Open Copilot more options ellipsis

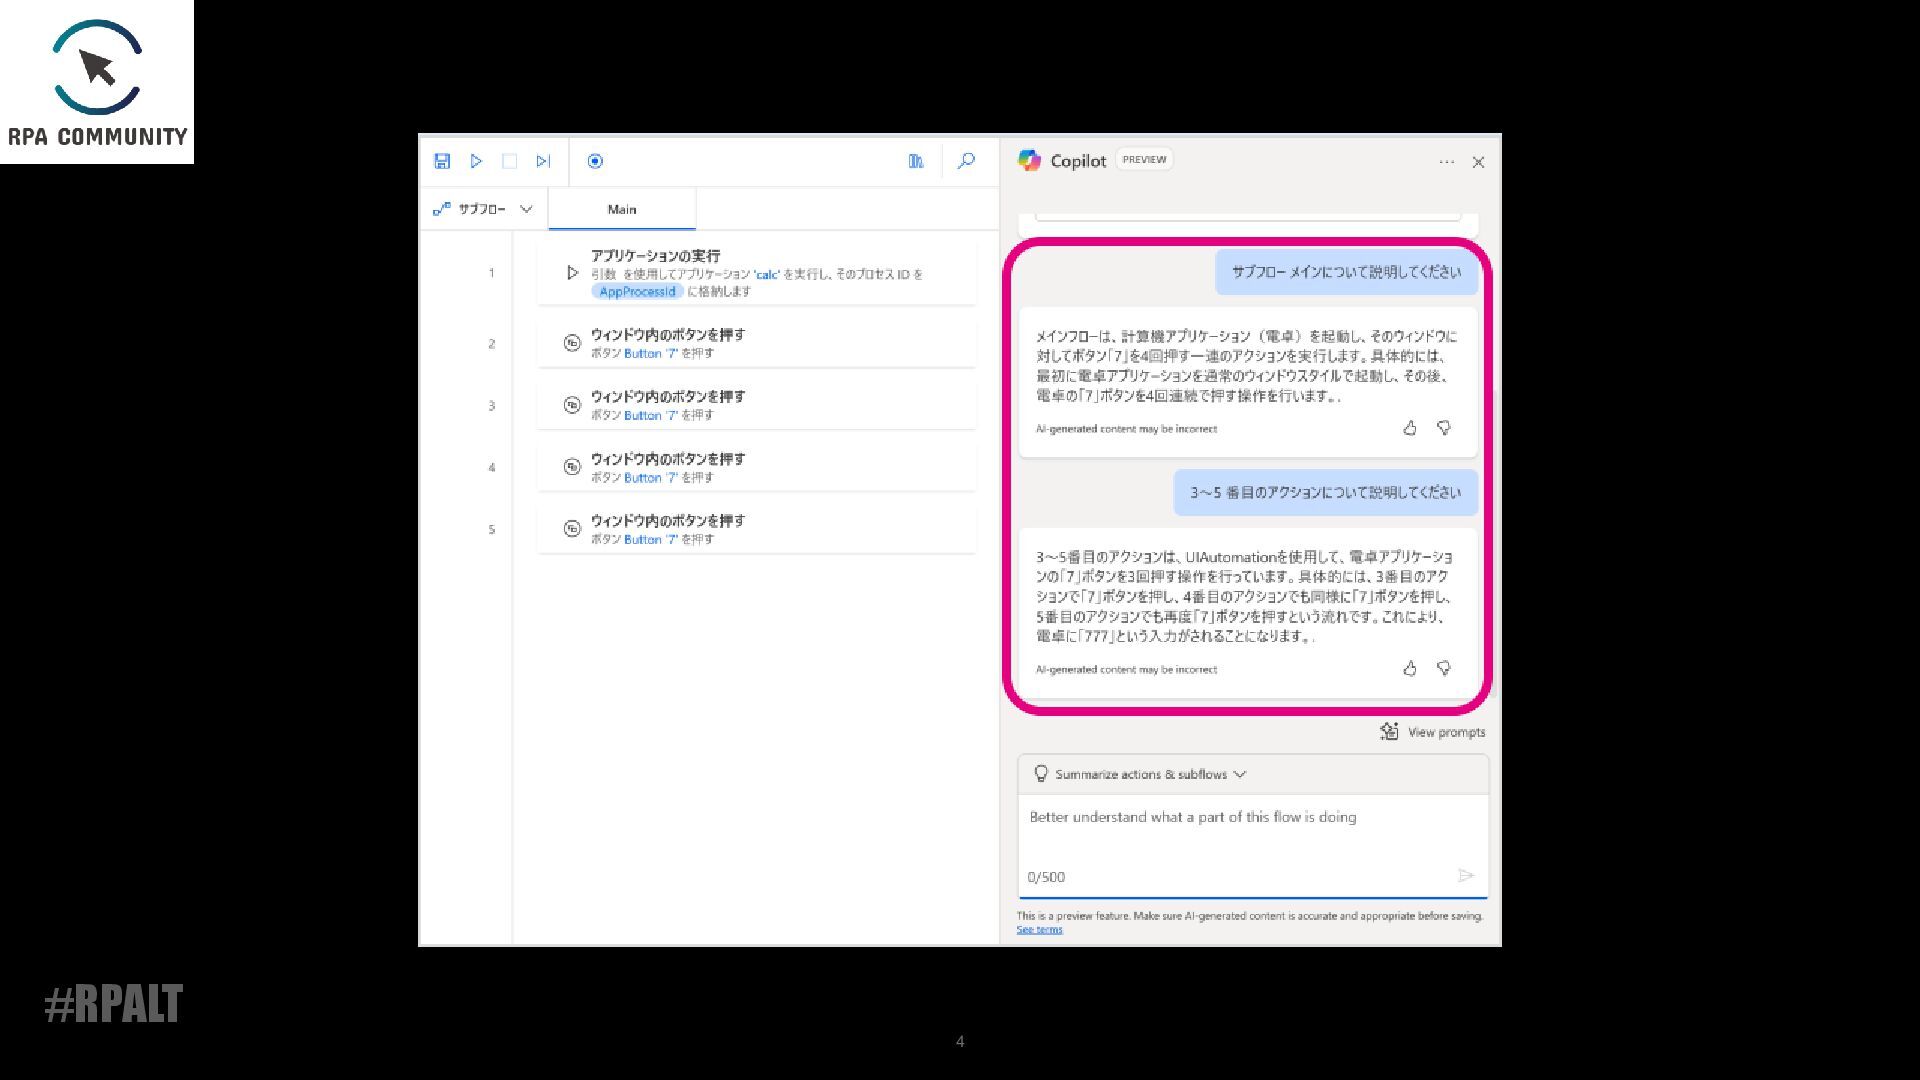tap(1446, 162)
